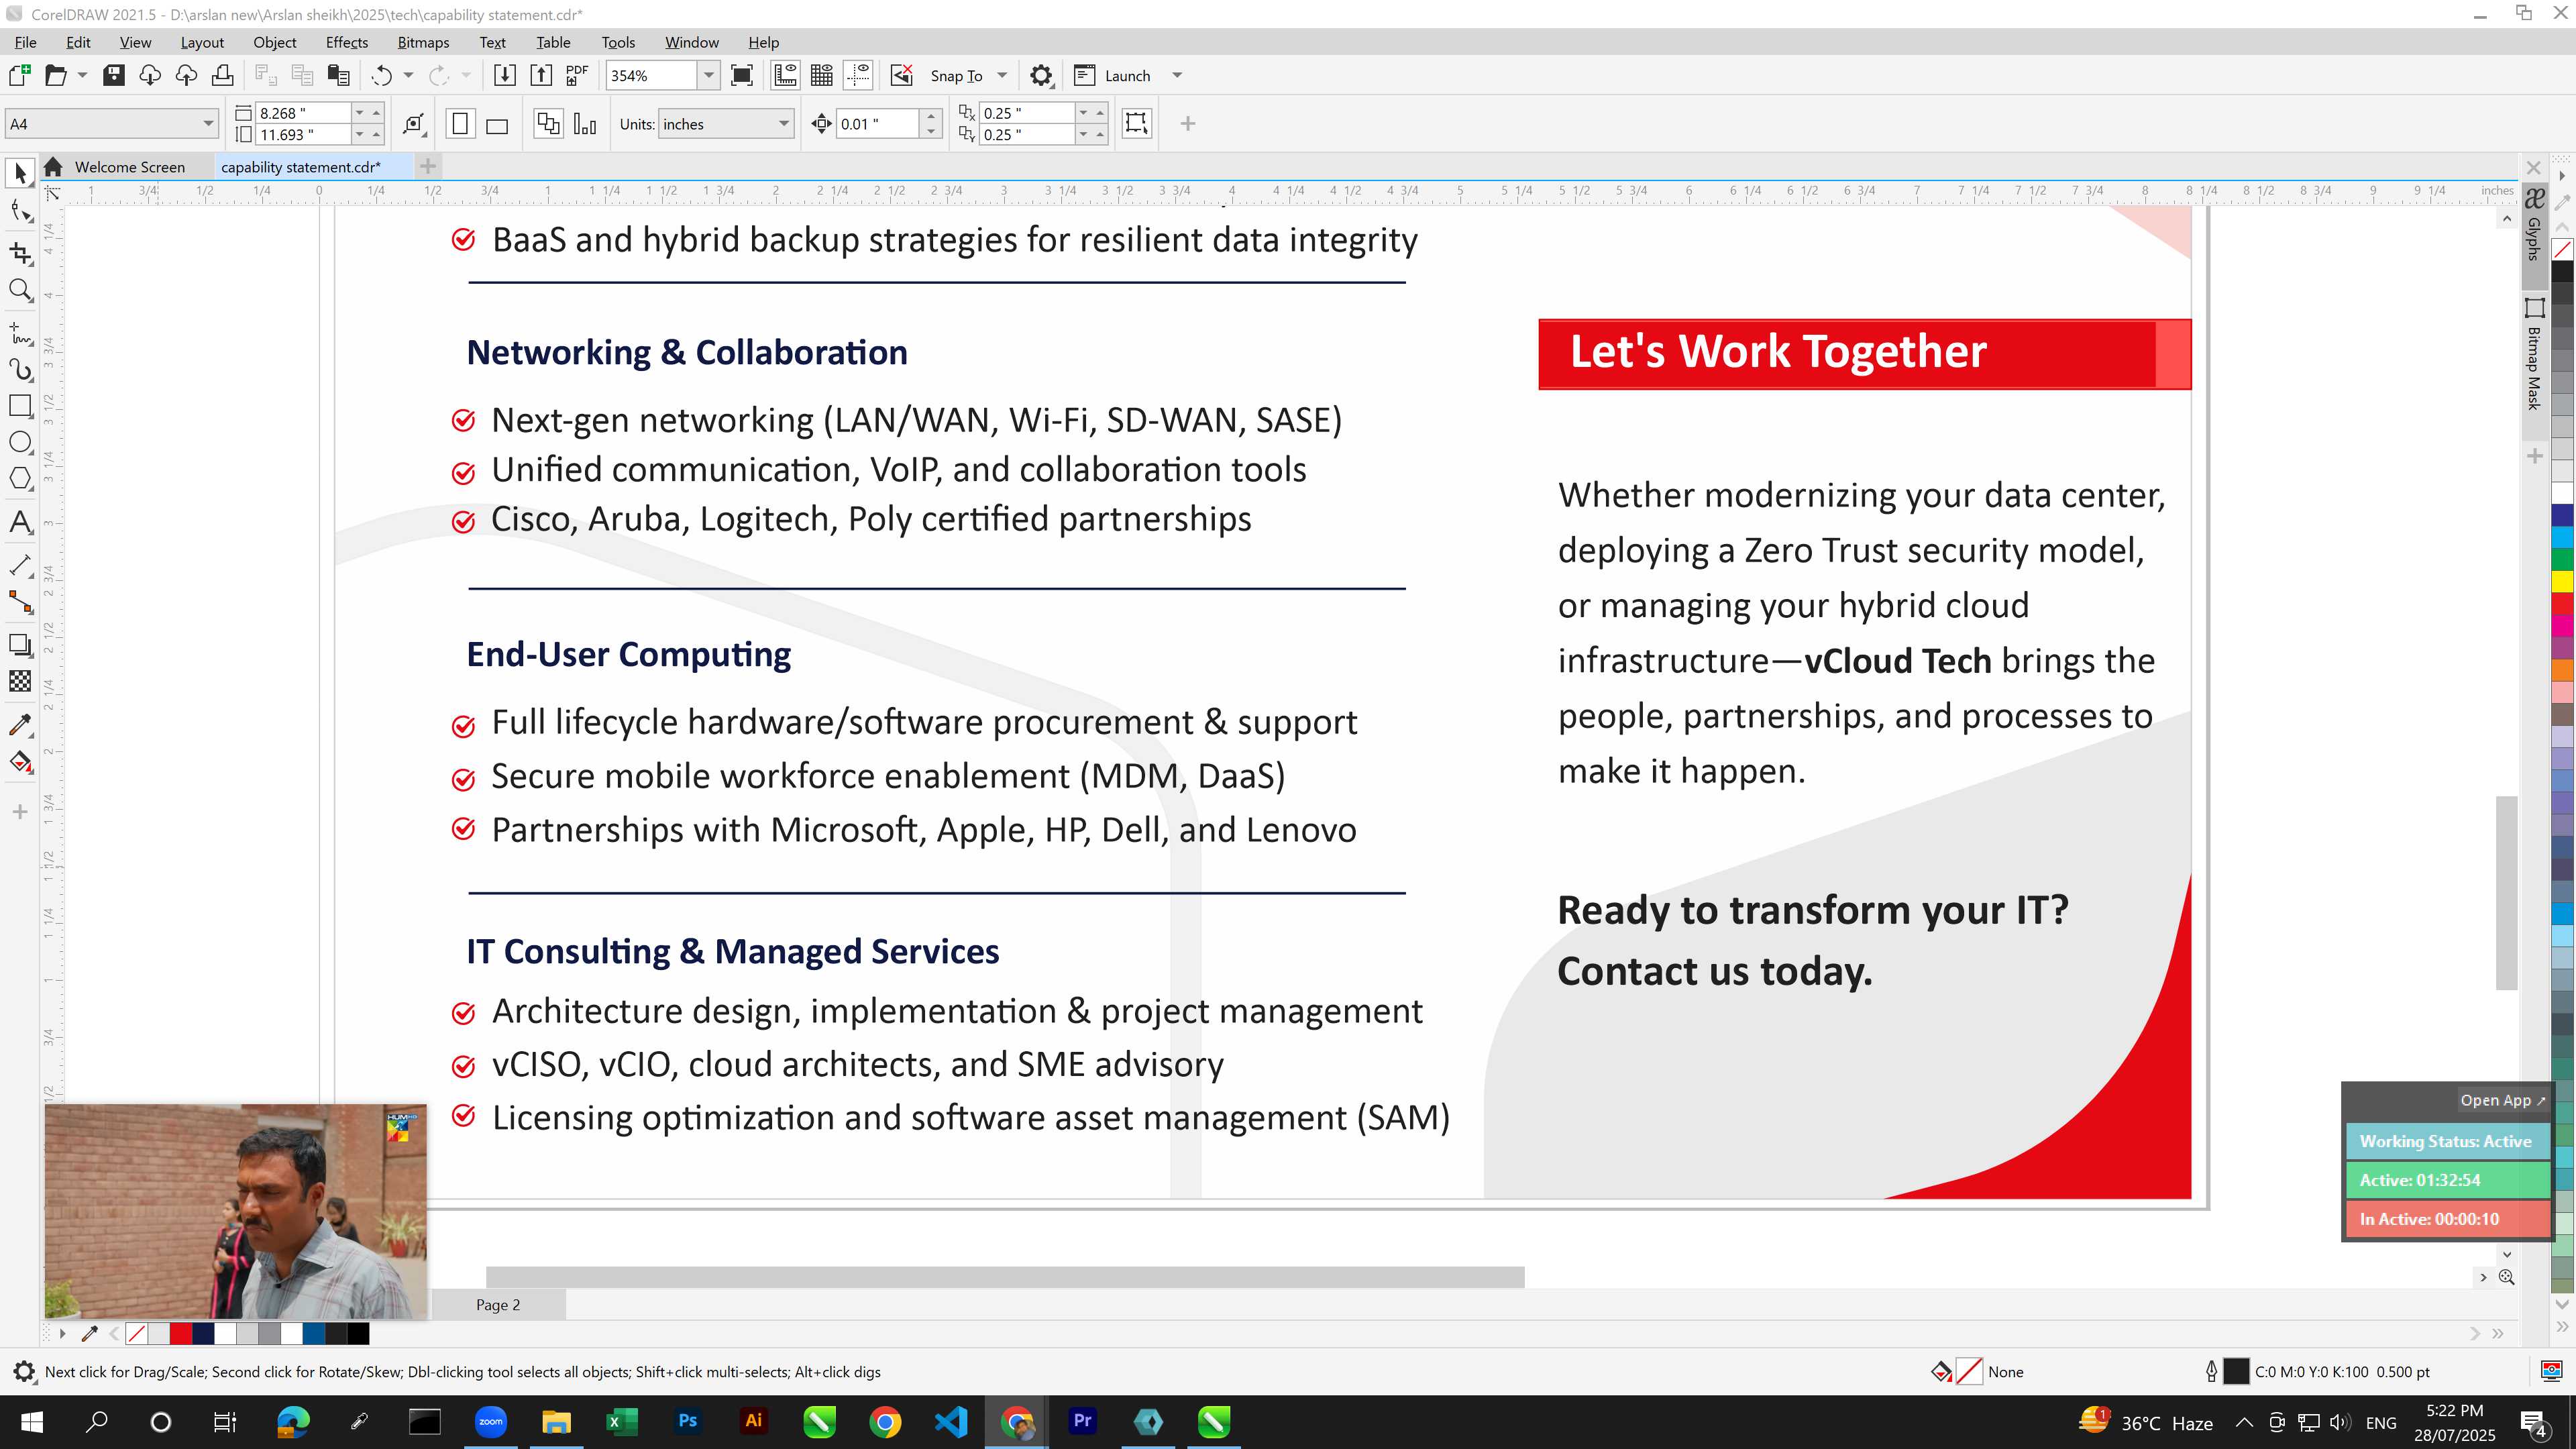This screenshot has width=2576, height=1449.
Task: Pick the red swatch in document palette
Action: point(181,1333)
